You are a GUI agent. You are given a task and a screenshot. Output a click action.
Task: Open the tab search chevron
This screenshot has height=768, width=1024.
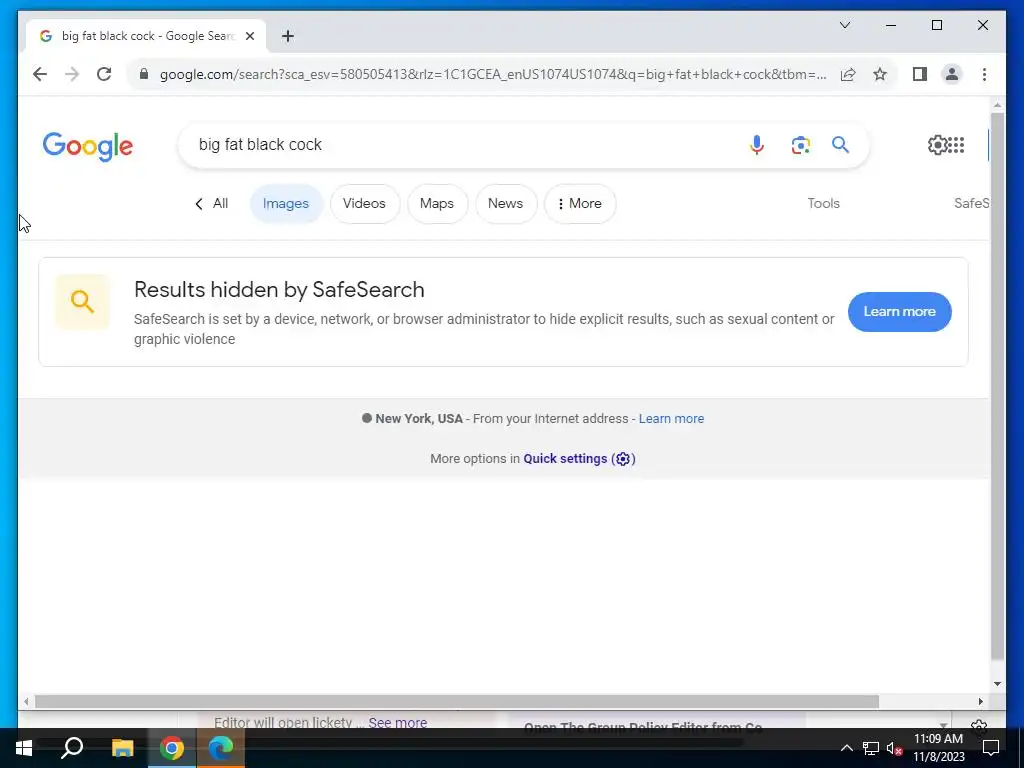tap(844, 25)
